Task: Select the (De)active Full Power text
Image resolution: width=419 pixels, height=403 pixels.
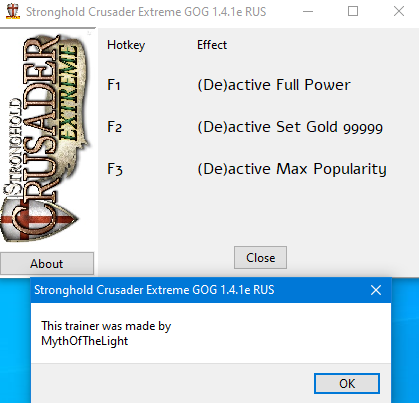Action: tap(274, 85)
